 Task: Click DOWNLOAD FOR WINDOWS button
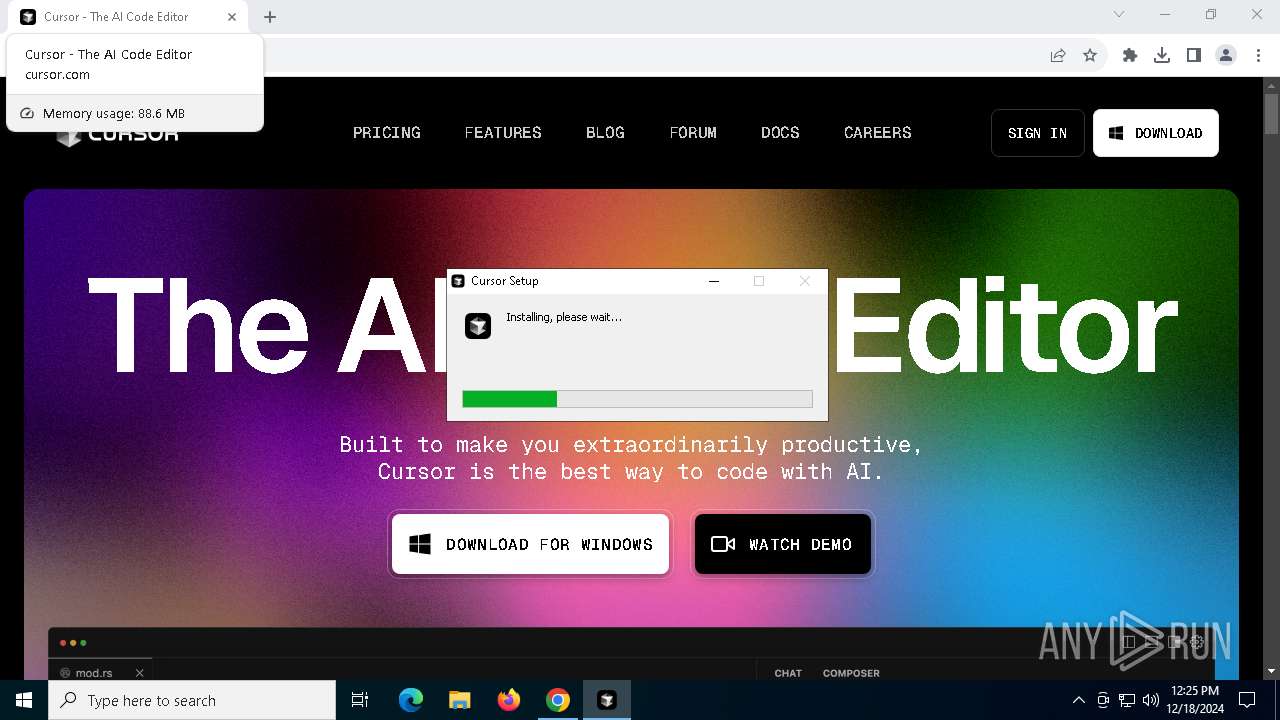point(530,544)
